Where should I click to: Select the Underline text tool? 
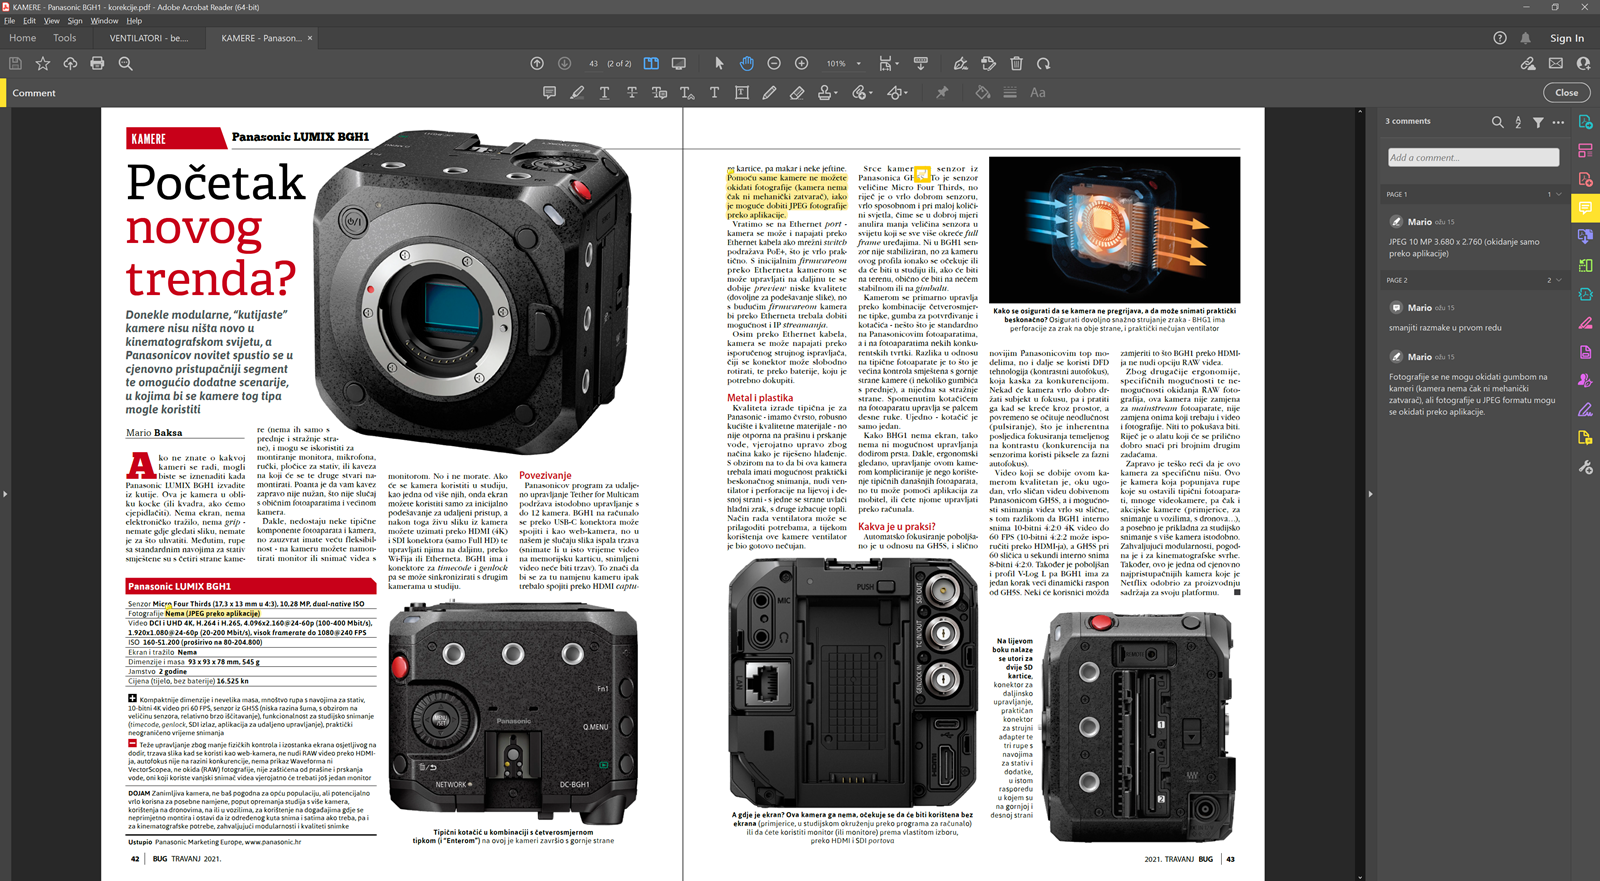click(604, 93)
